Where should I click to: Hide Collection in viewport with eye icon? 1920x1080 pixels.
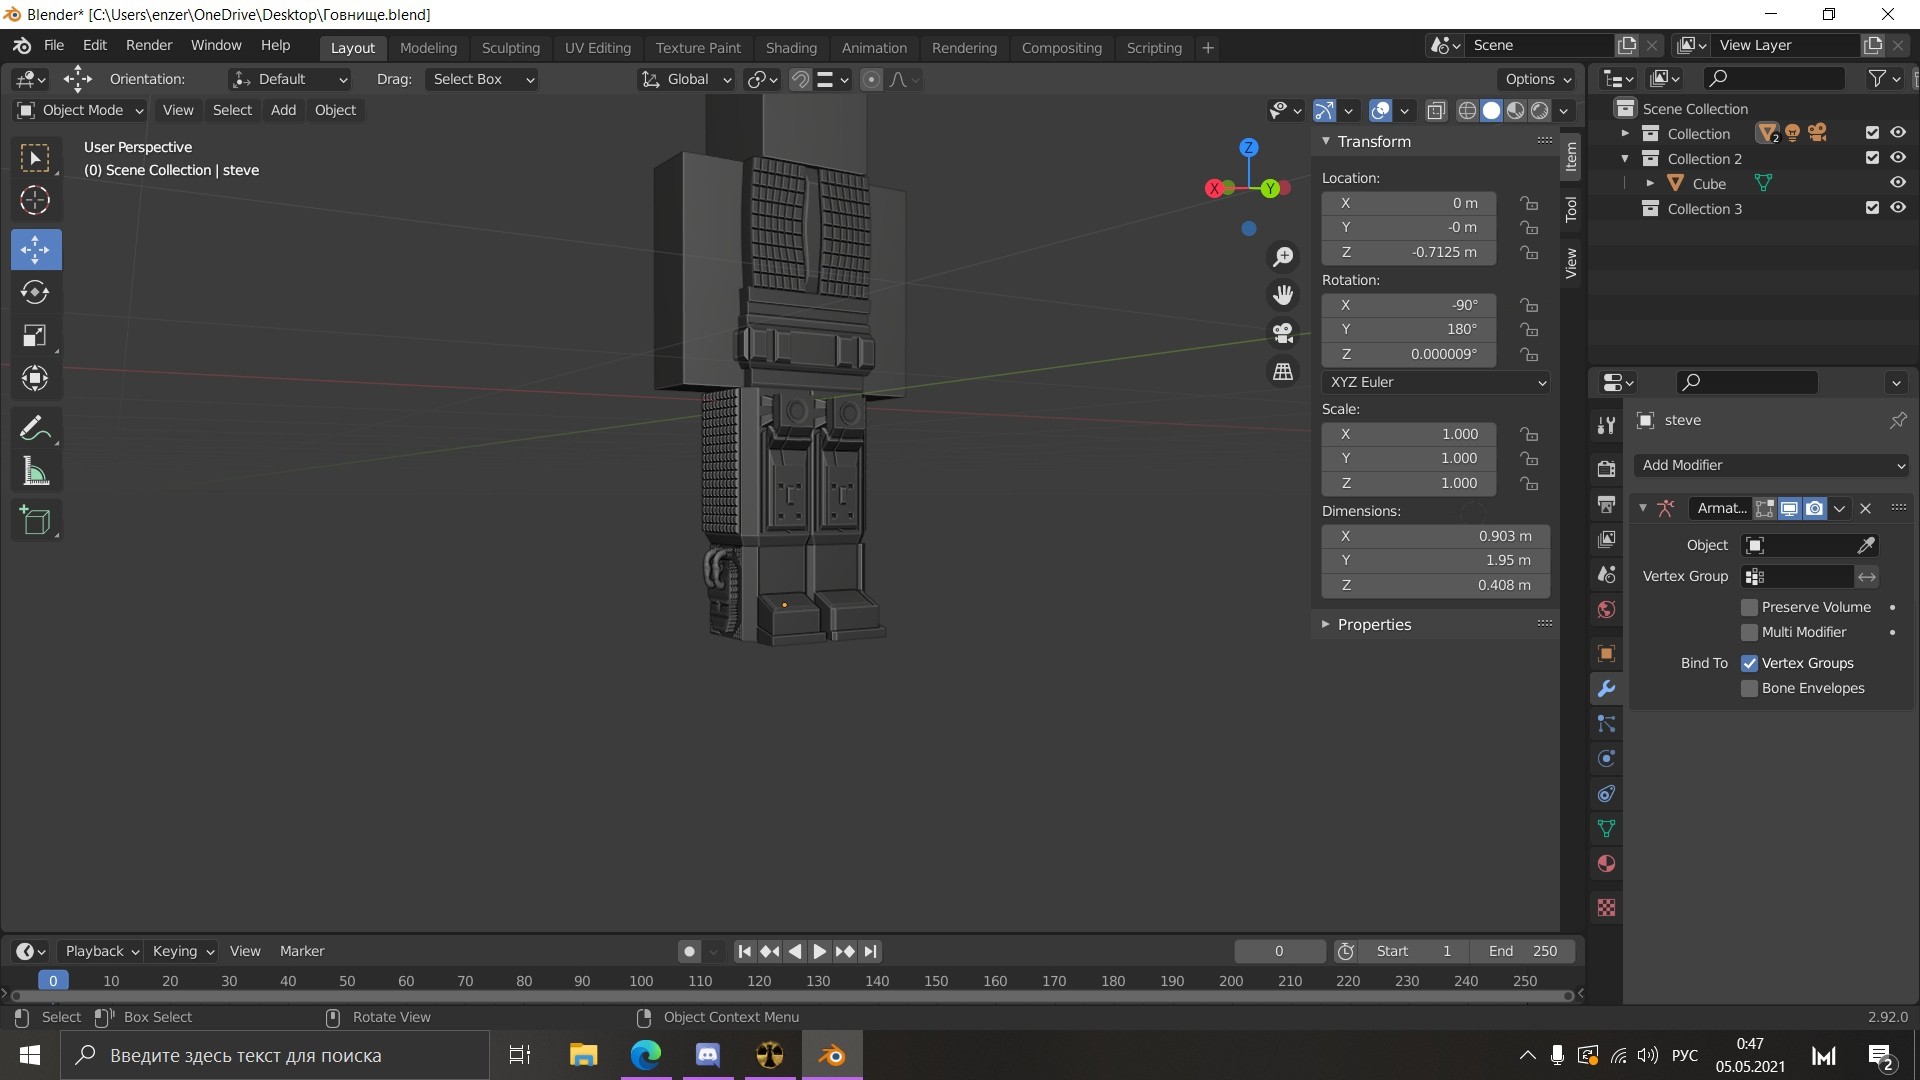coord(1897,132)
